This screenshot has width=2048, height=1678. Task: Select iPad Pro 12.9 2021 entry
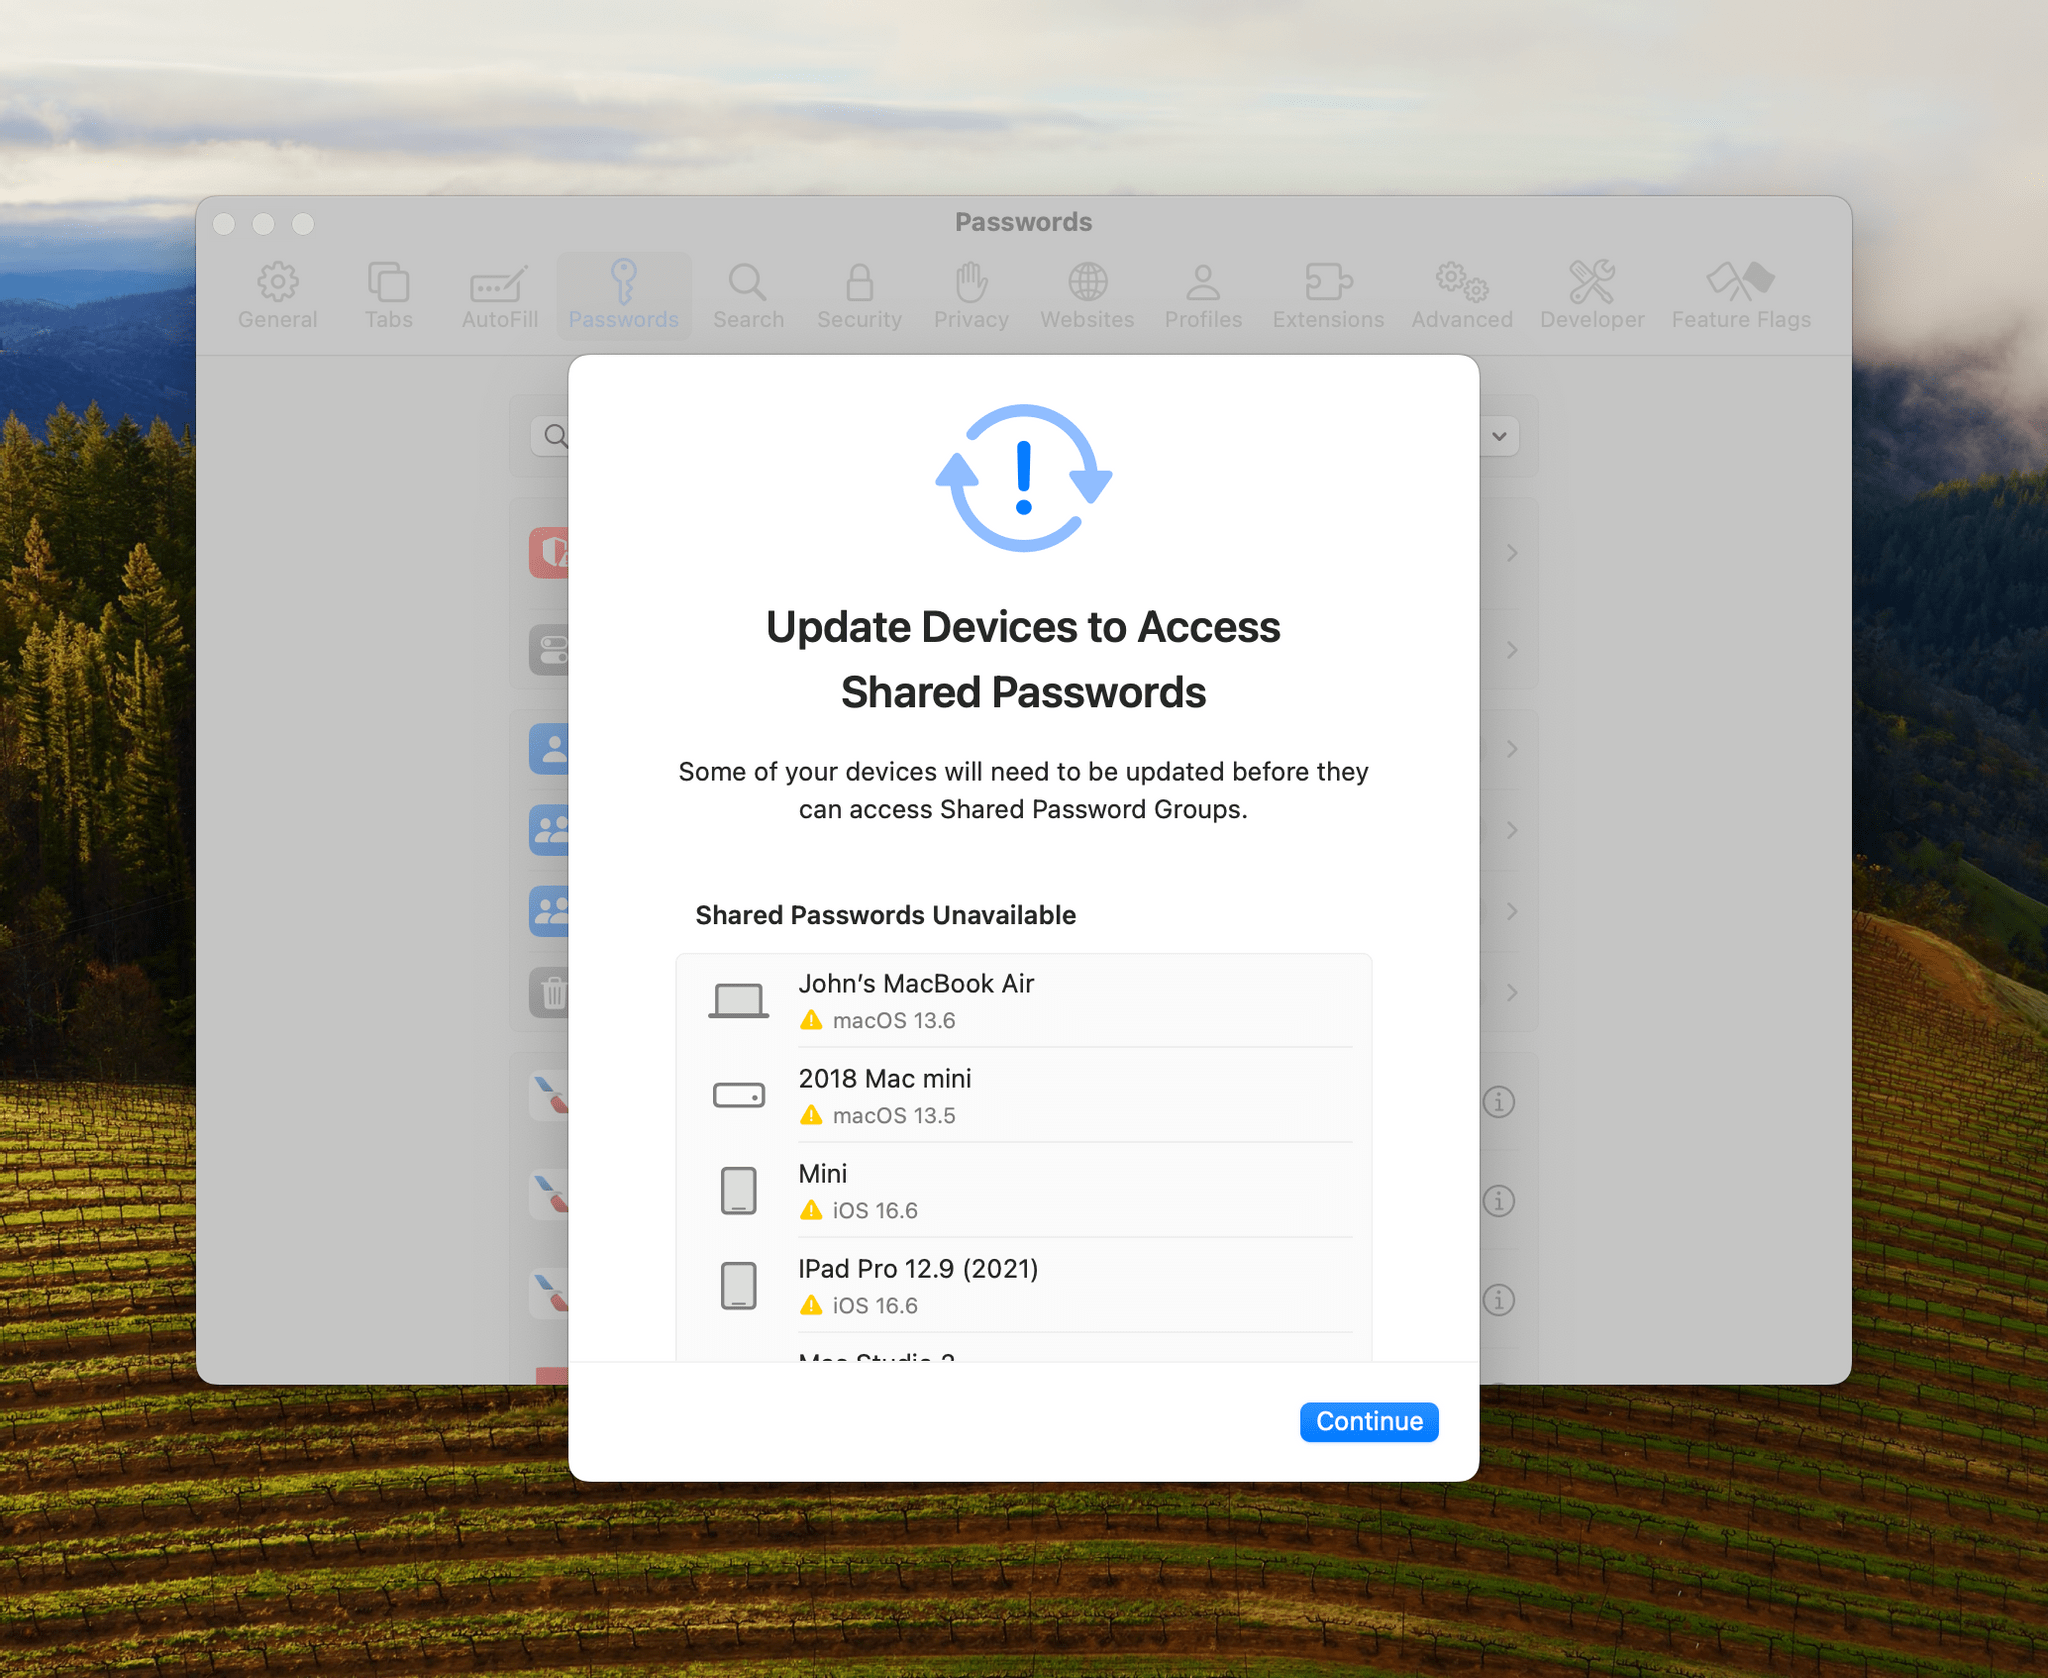[x=1024, y=1285]
